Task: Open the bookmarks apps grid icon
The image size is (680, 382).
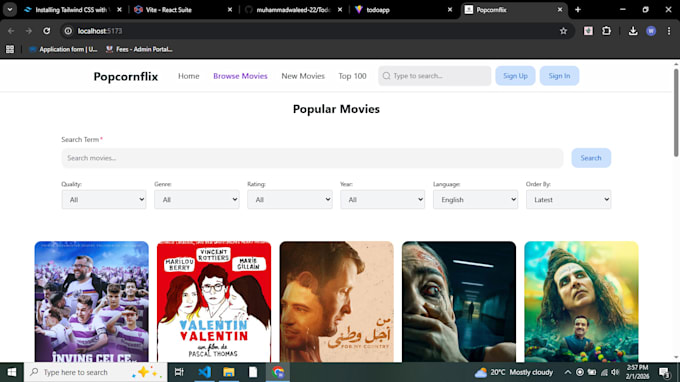Action: point(10,49)
